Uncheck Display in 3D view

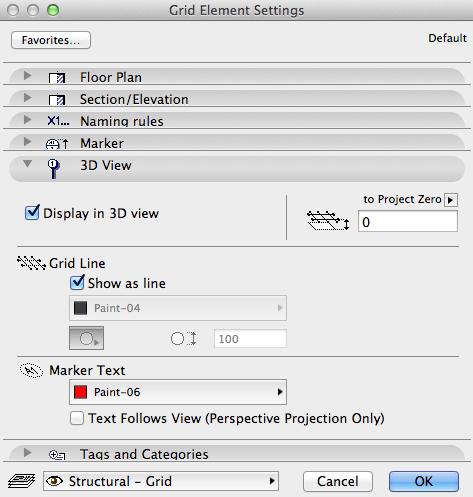(x=32, y=213)
